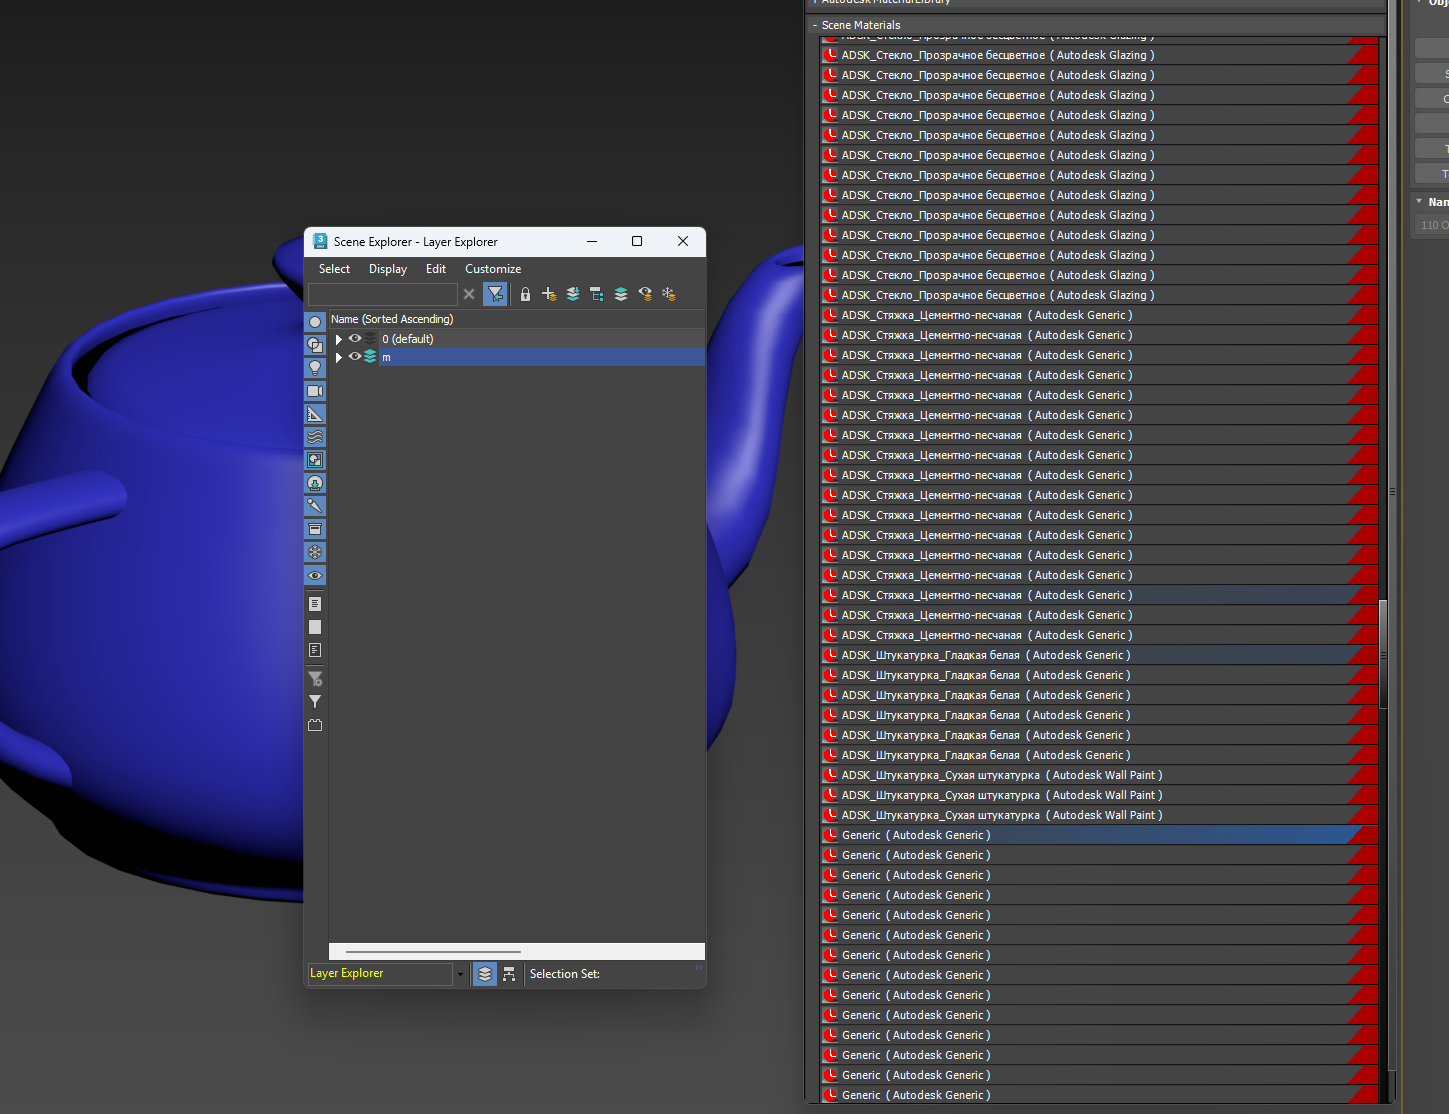
Task: Click the white stacked-layers icon in top toolbar
Action: coord(621,294)
